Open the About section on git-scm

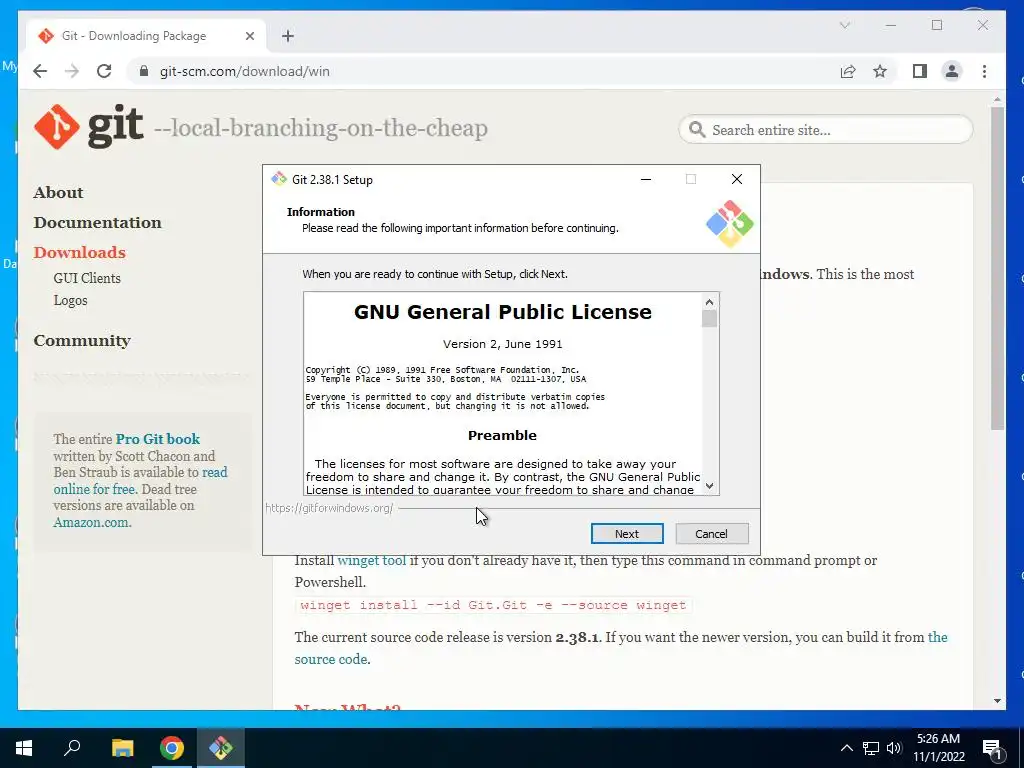point(58,193)
